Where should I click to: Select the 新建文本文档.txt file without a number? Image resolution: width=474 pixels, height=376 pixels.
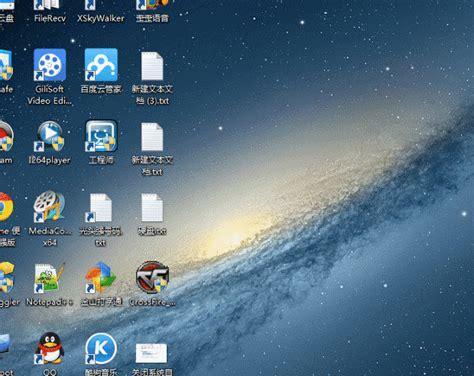[152, 149]
